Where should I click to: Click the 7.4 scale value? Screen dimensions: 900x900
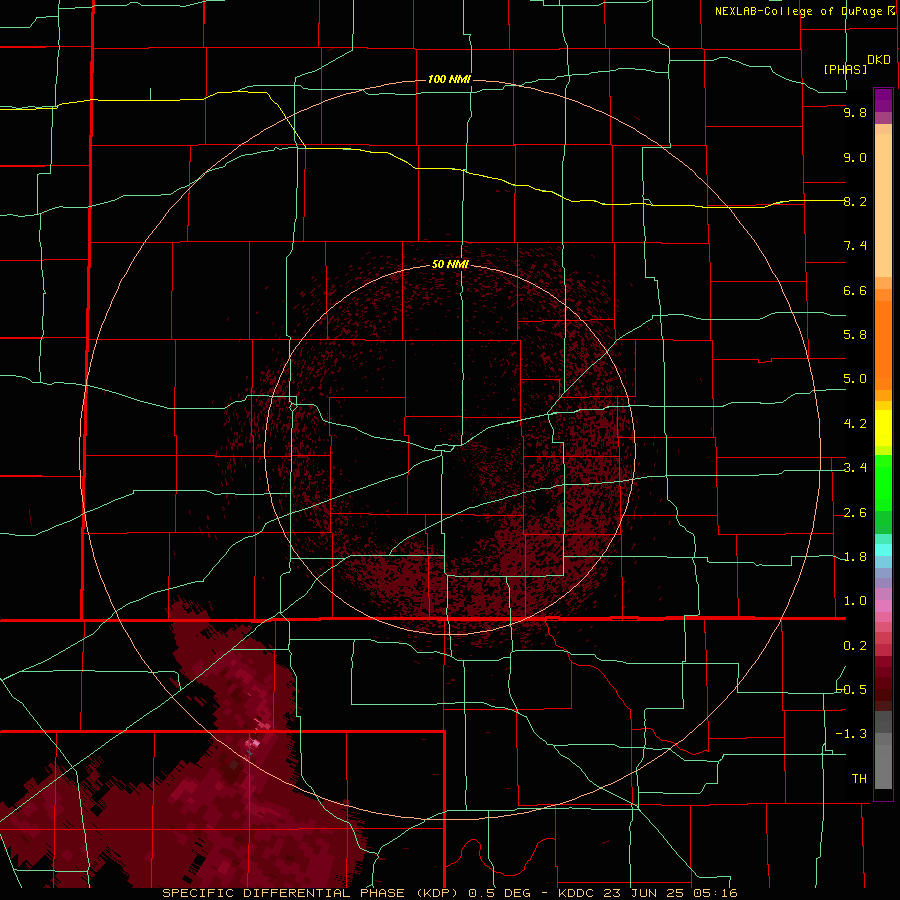point(855,246)
